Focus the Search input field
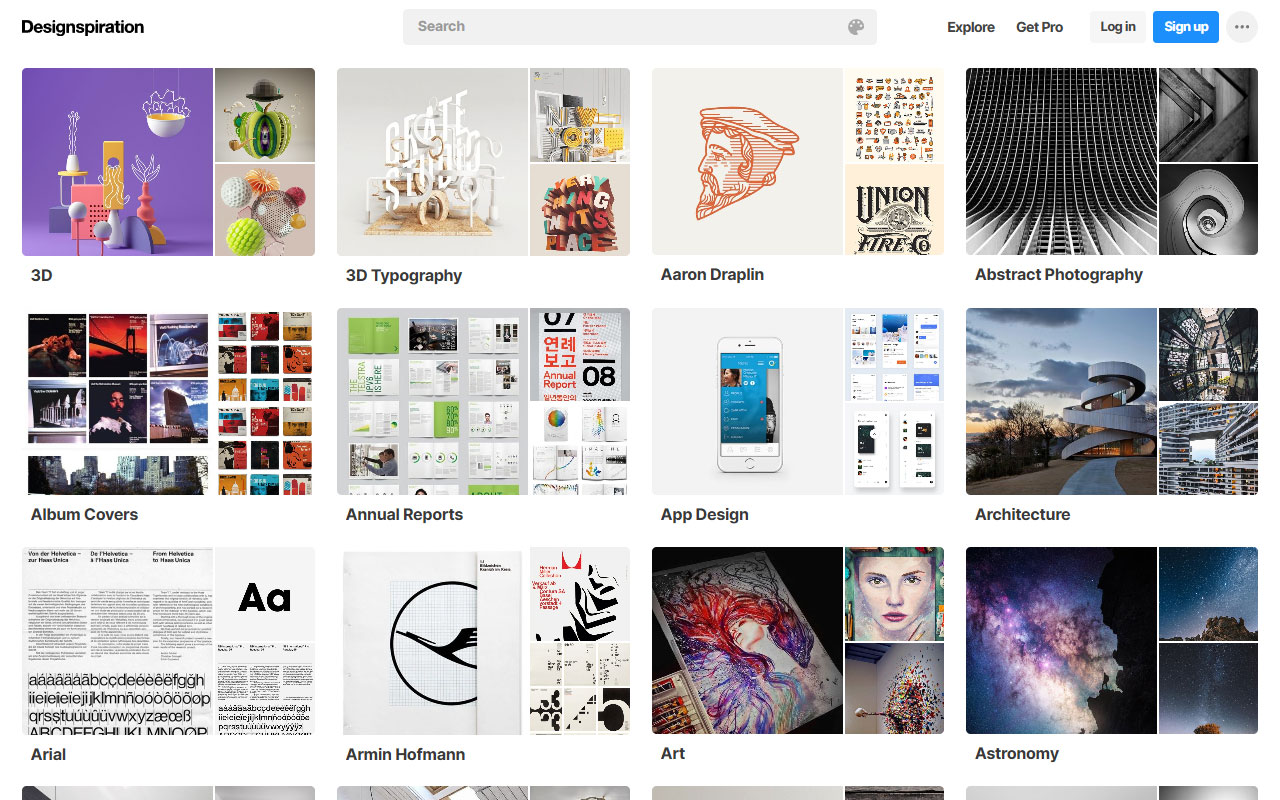 click(640, 27)
